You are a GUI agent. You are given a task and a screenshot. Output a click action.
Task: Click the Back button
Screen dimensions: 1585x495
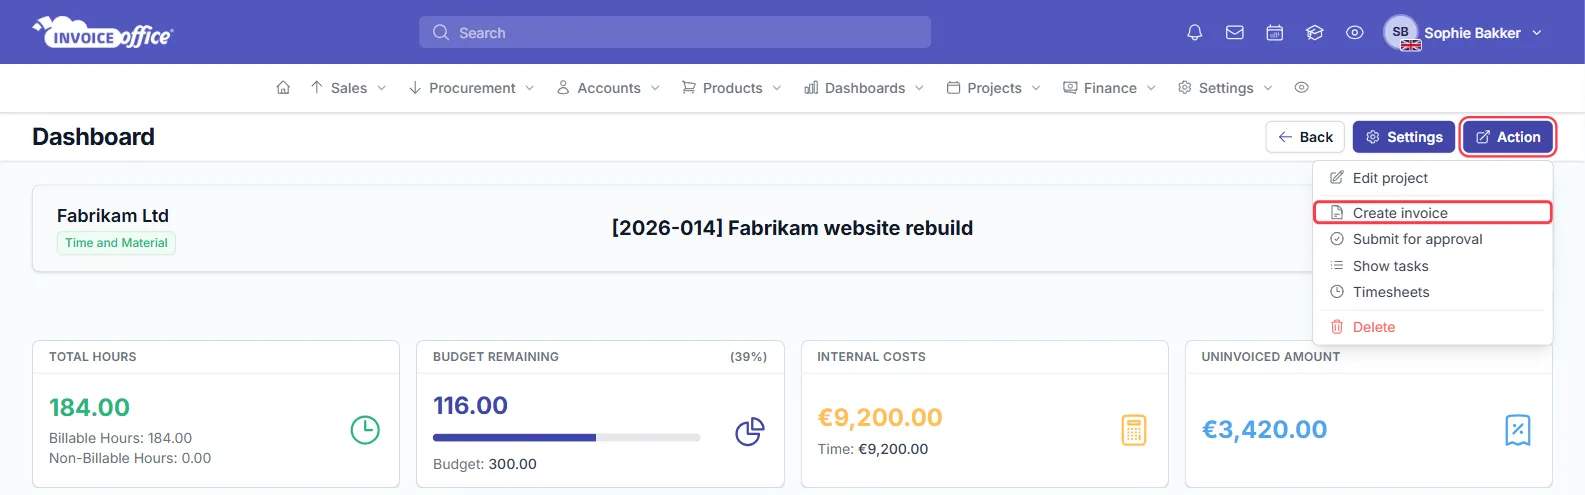click(1305, 137)
